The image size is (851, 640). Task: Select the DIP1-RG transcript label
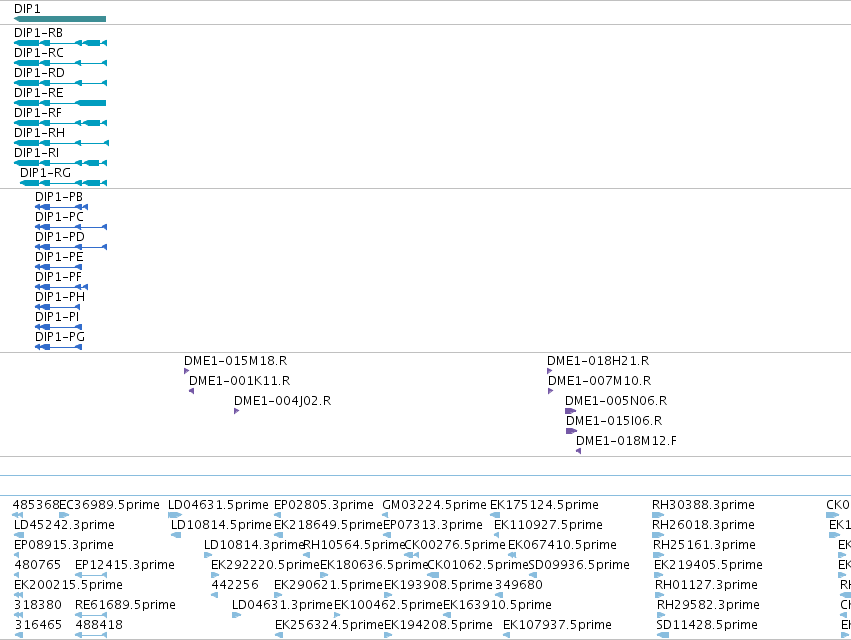(x=46, y=173)
